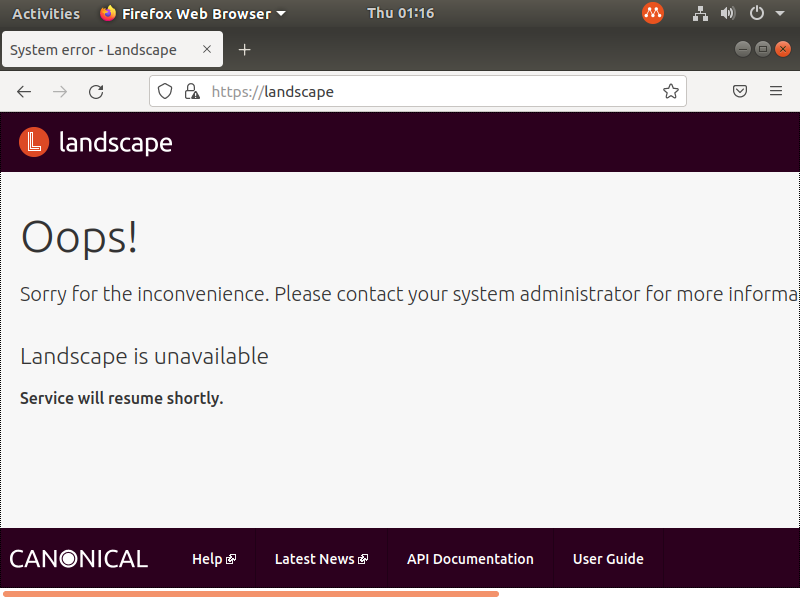The image size is (800, 600).
Task: Open the clock showing Thu 01:16
Action: click(401, 13)
